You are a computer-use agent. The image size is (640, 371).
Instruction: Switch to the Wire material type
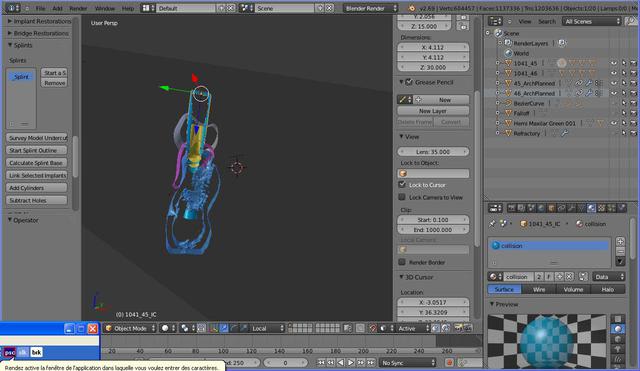click(539, 289)
